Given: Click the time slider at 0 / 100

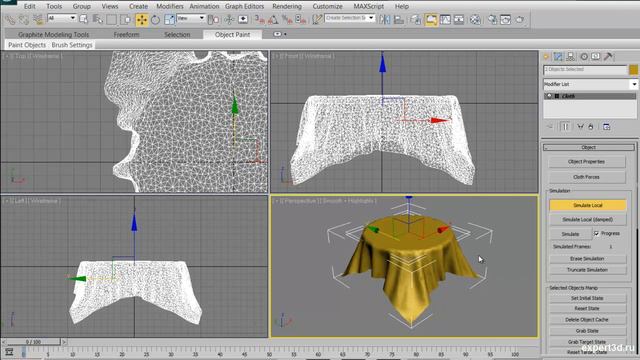Looking at the screenshot, I should (x=33, y=342).
